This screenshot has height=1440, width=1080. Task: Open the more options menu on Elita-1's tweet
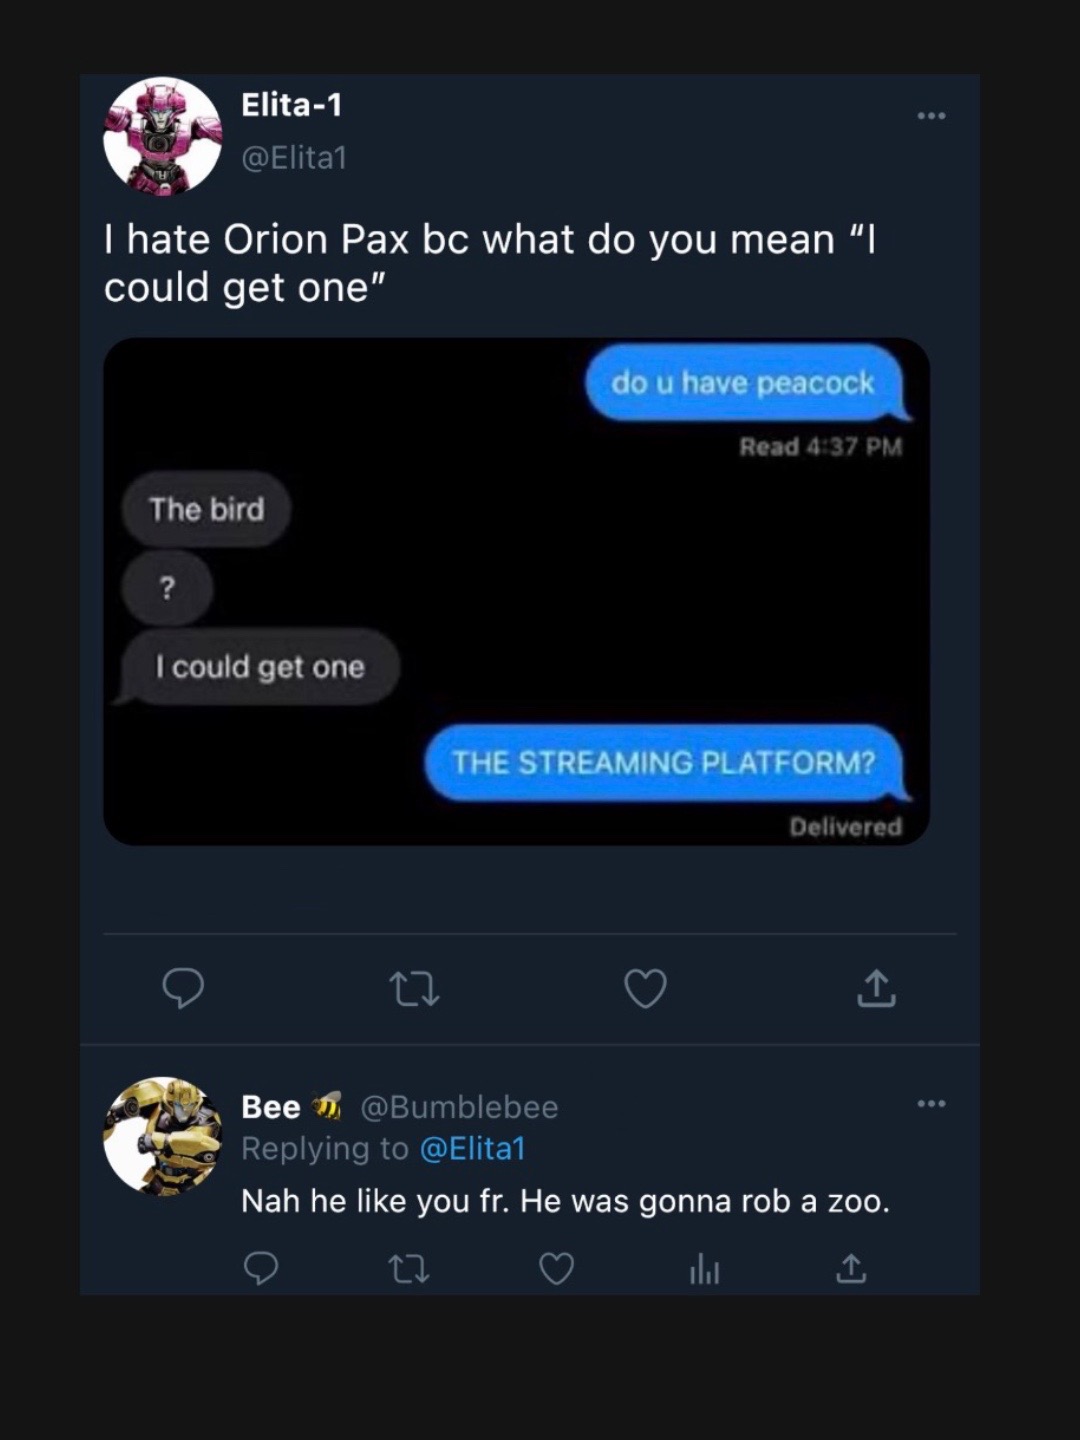(x=931, y=116)
